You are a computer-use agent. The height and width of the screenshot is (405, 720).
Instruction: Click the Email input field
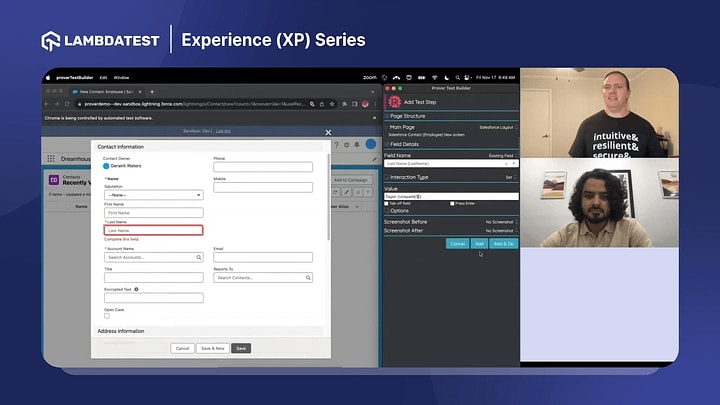(x=263, y=257)
